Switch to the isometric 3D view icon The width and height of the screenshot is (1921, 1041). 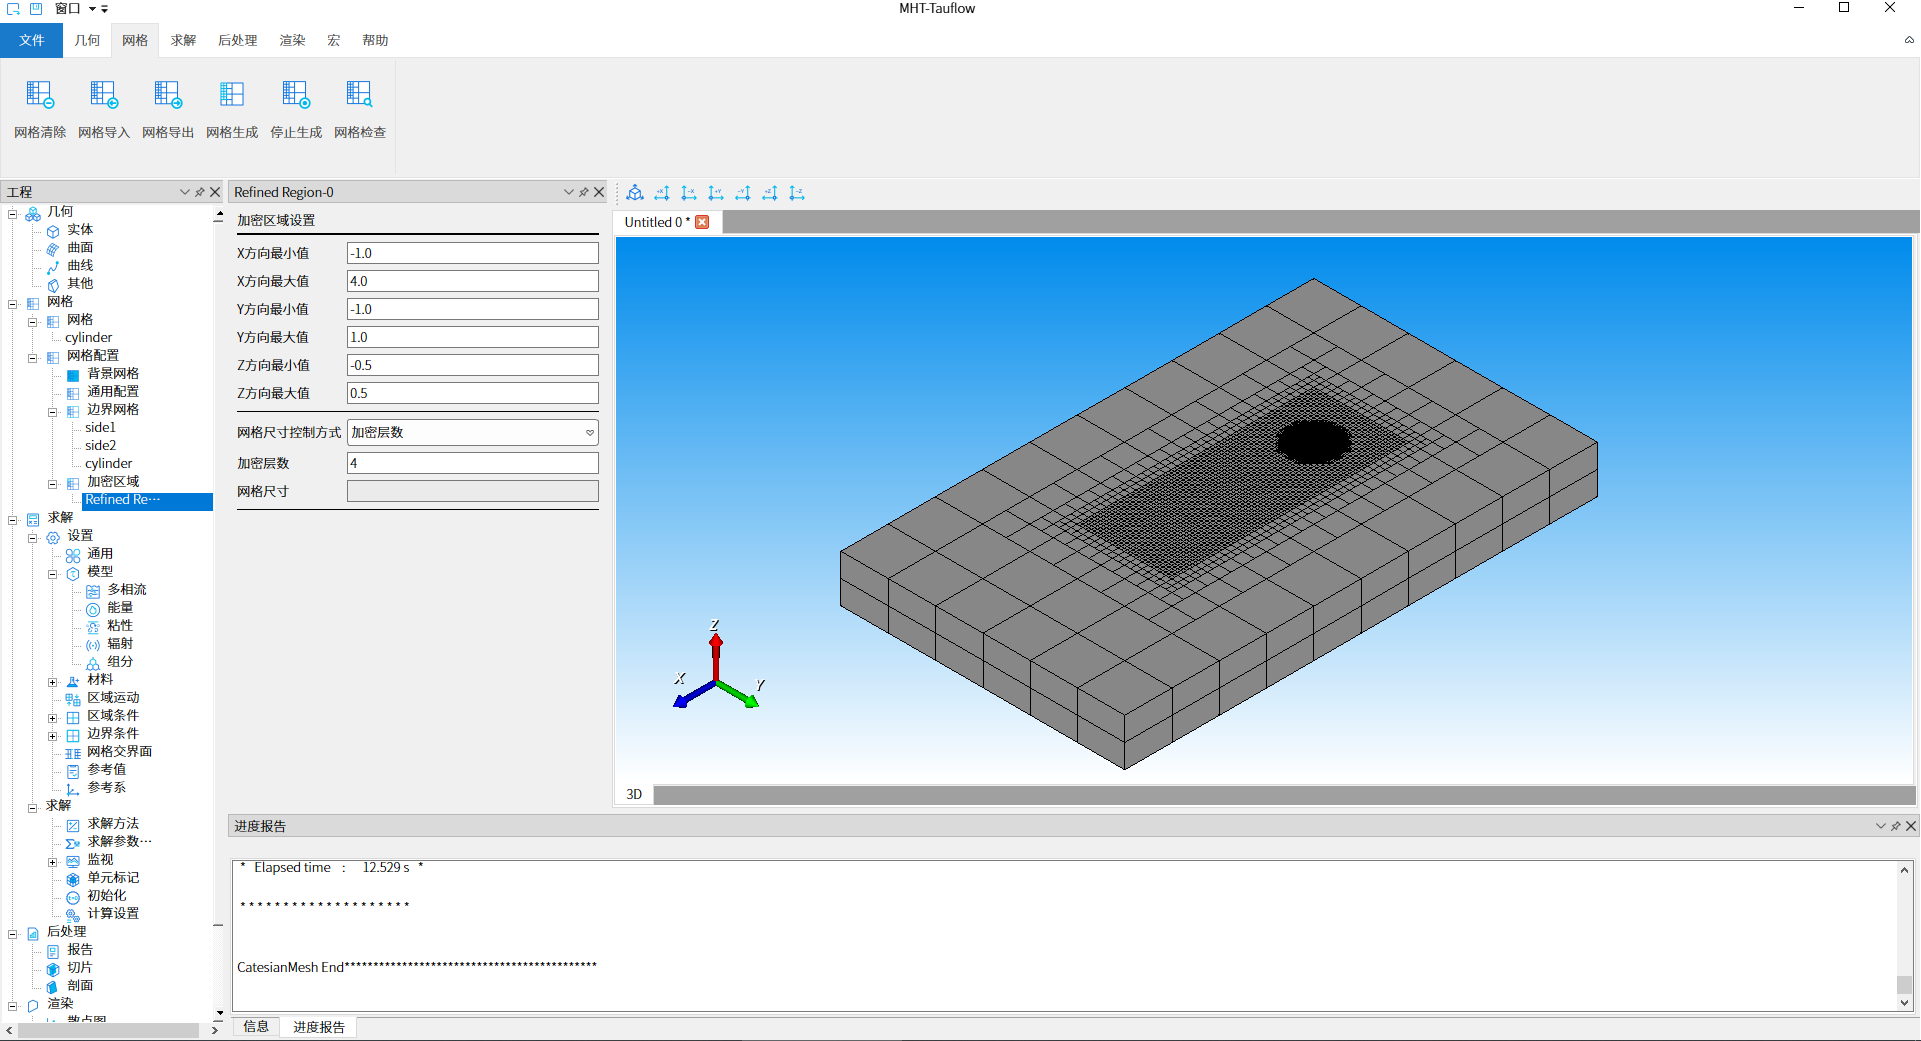click(x=635, y=193)
